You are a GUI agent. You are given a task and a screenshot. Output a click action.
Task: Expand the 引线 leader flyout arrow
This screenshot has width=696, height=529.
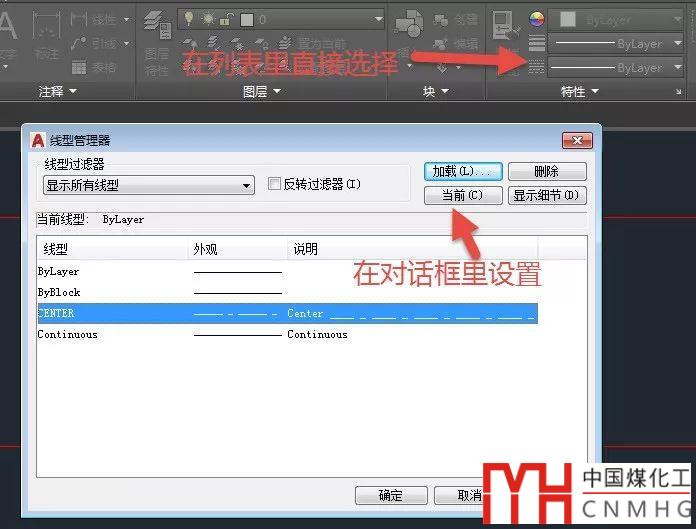click(127, 43)
